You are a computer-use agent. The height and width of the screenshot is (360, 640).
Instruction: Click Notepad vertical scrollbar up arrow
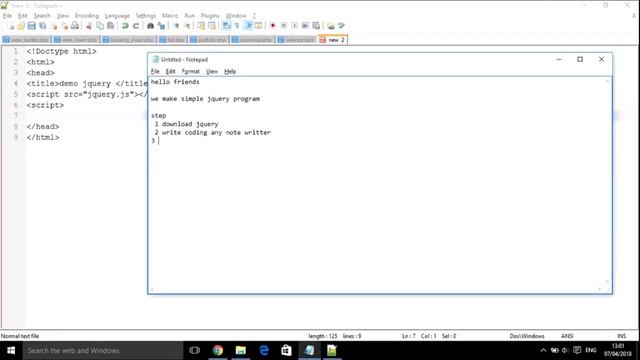point(607,81)
